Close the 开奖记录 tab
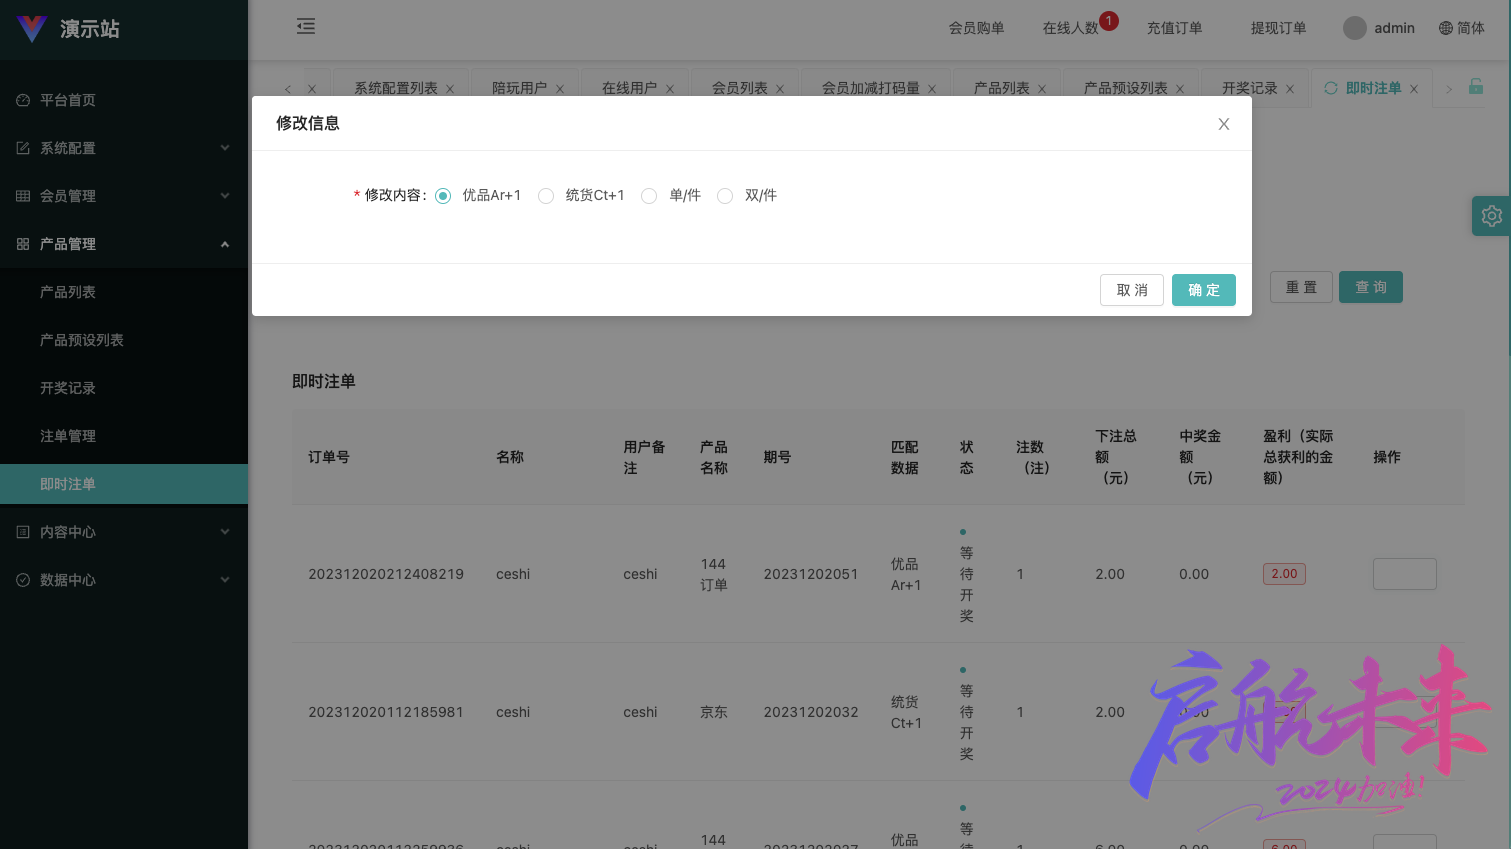Viewport: 1511px width, 849px height. pos(1290,89)
